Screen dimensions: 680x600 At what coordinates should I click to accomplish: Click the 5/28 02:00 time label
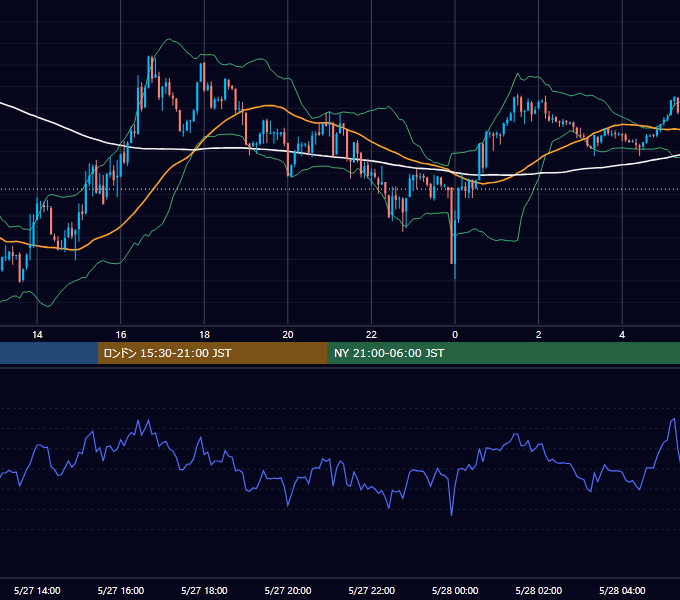(x=539, y=590)
